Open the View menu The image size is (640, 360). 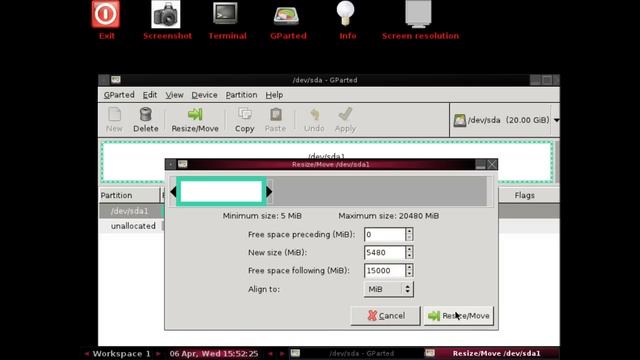pos(174,95)
